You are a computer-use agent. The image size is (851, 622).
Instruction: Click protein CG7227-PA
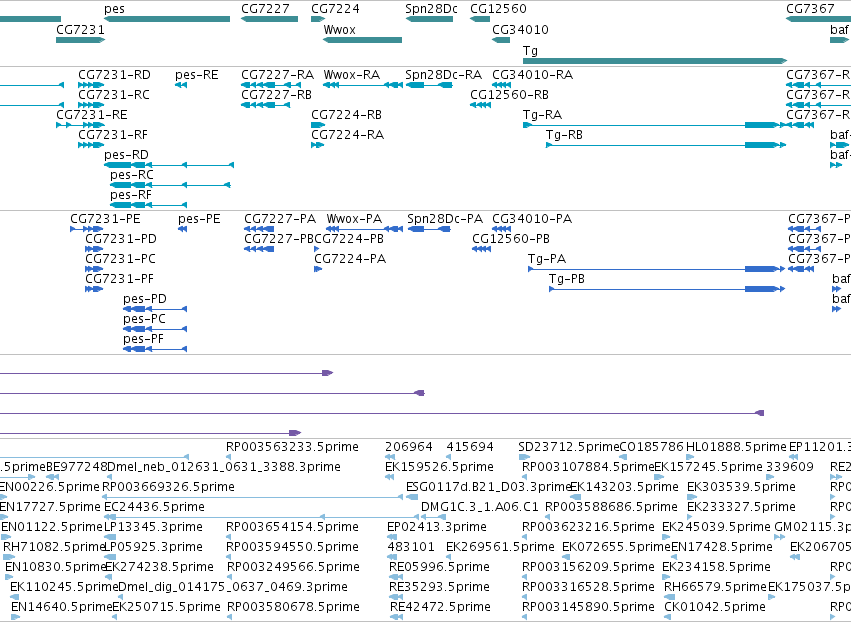[x=280, y=219]
